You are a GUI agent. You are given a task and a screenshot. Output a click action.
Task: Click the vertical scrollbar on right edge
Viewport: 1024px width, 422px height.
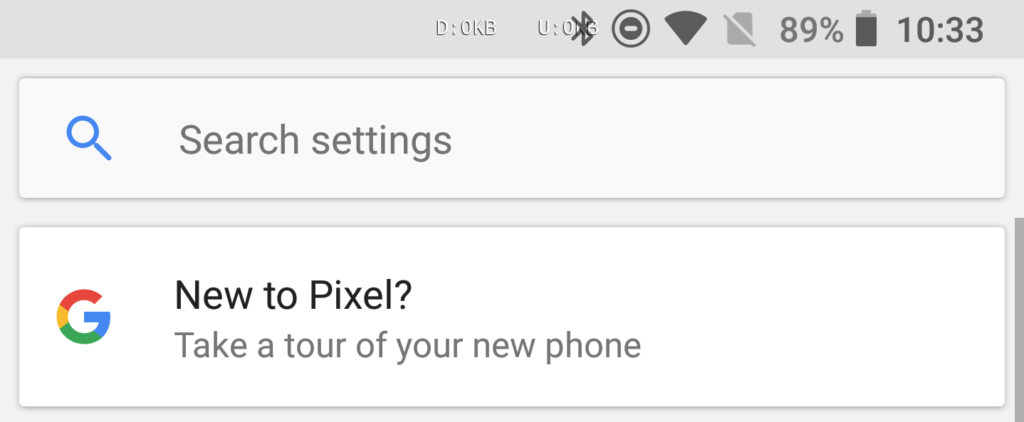(x=1019, y=320)
